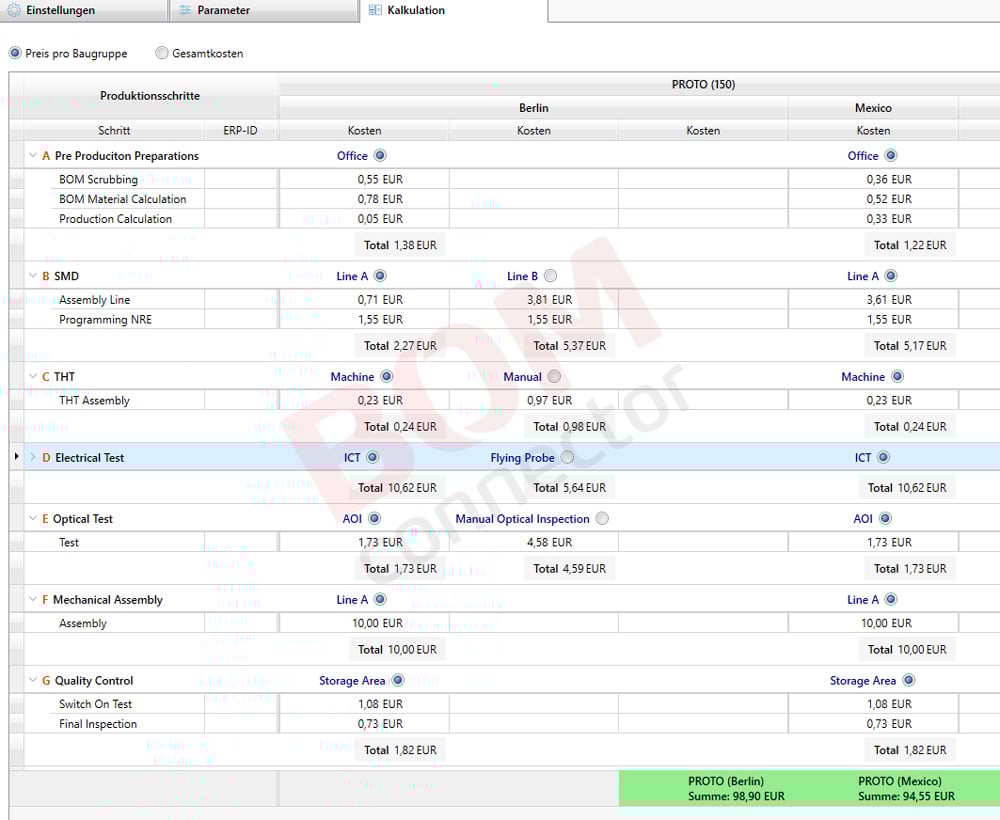Enable Storage Area for Quality Control in Berlin

[x=397, y=680]
